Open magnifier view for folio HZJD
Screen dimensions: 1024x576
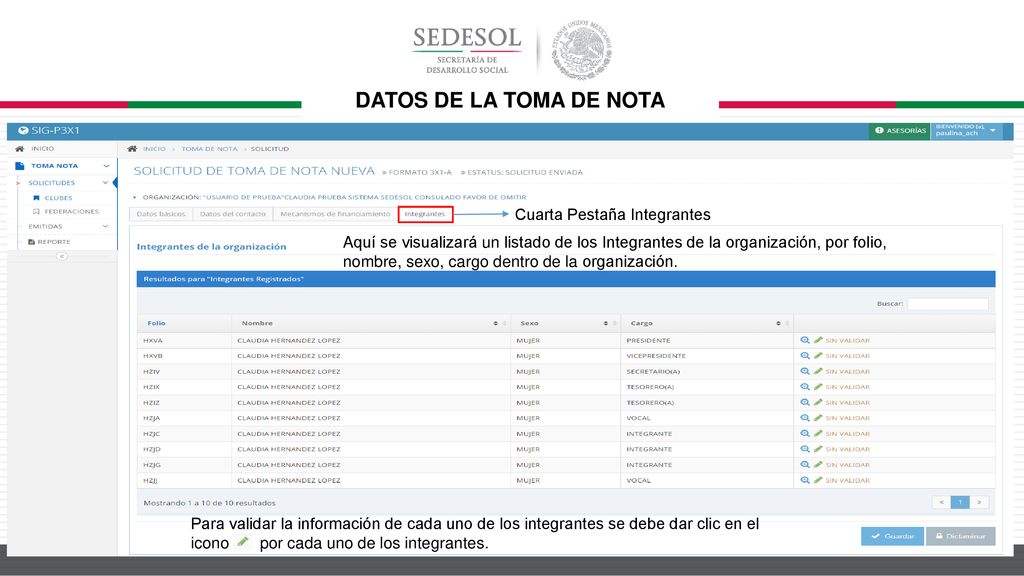coord(805,449)
